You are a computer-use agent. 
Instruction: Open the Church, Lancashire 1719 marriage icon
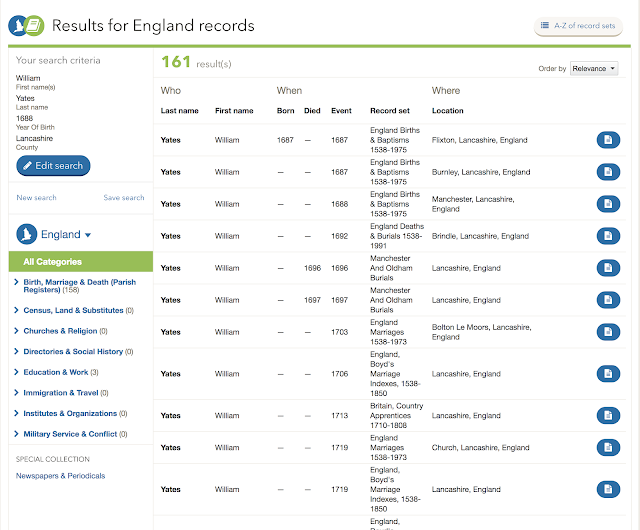(608, 448)
